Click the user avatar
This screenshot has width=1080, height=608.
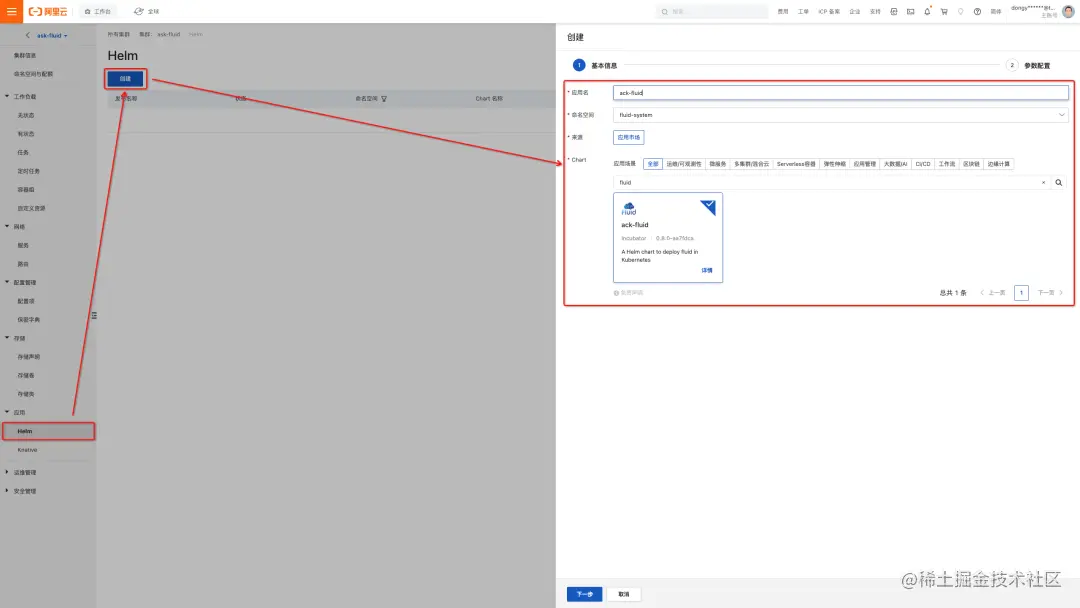click(x=1068, y=11)
